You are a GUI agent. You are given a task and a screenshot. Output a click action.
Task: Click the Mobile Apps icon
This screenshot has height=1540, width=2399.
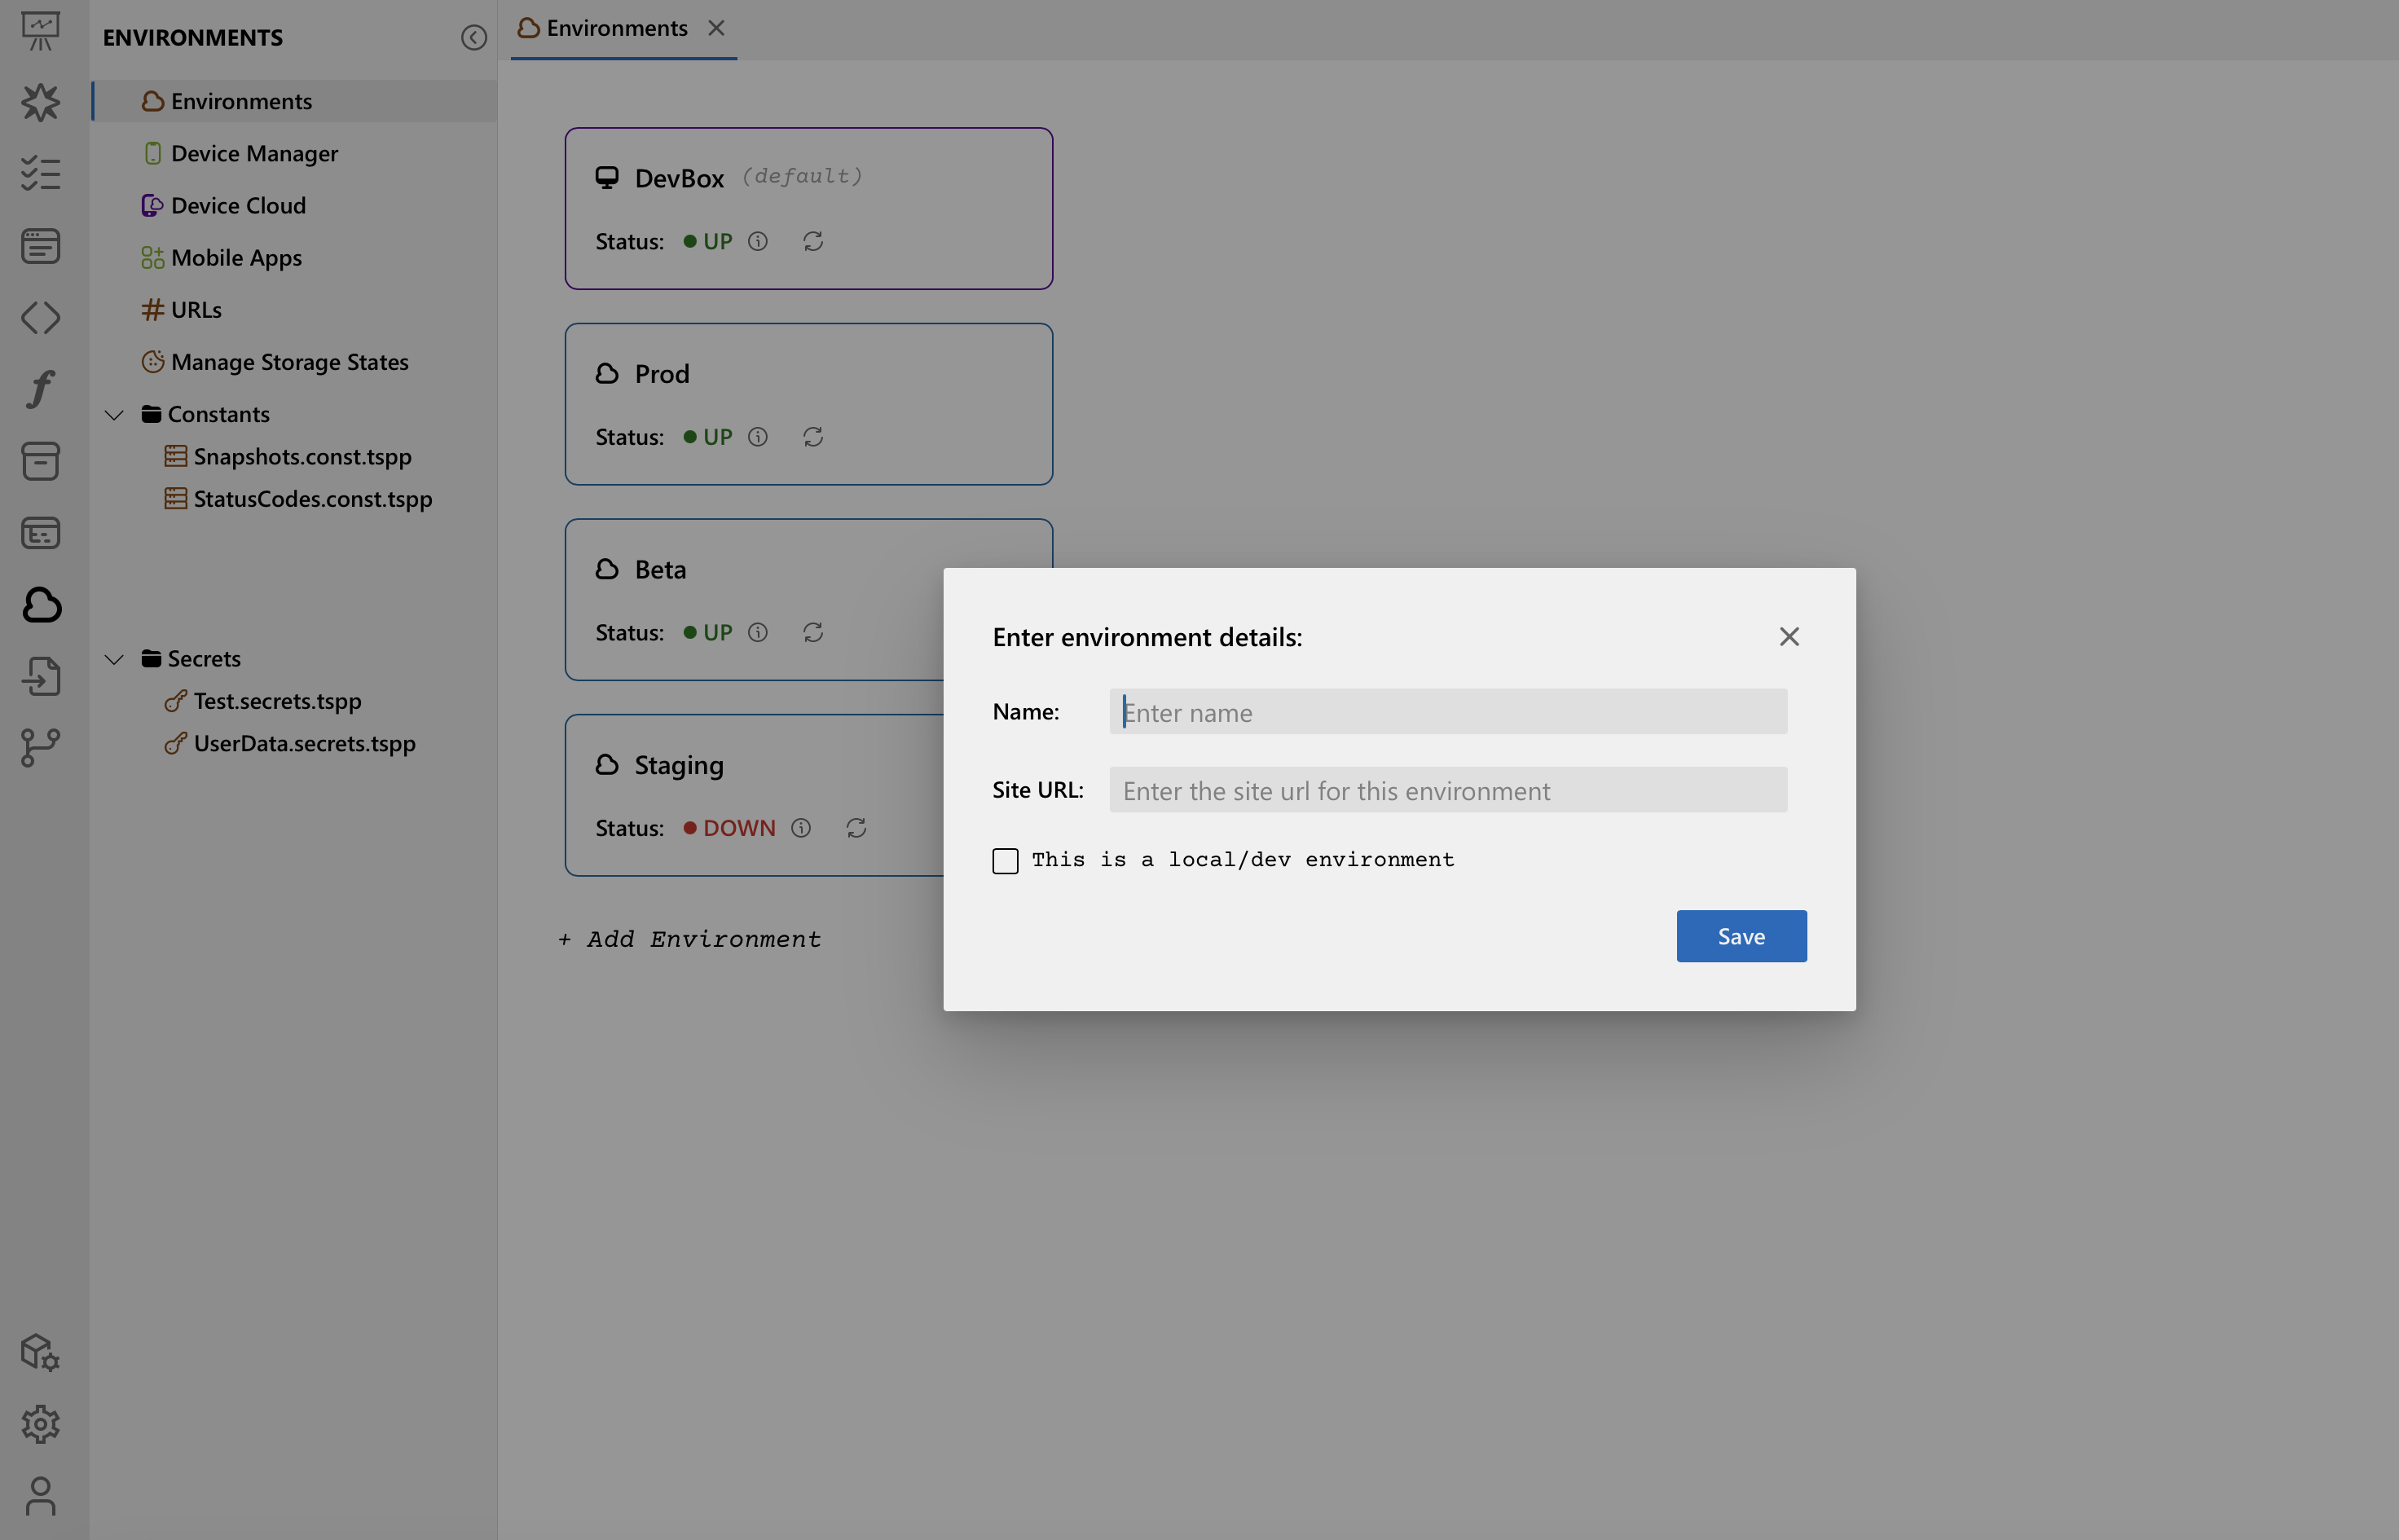(x=151, y=255)
